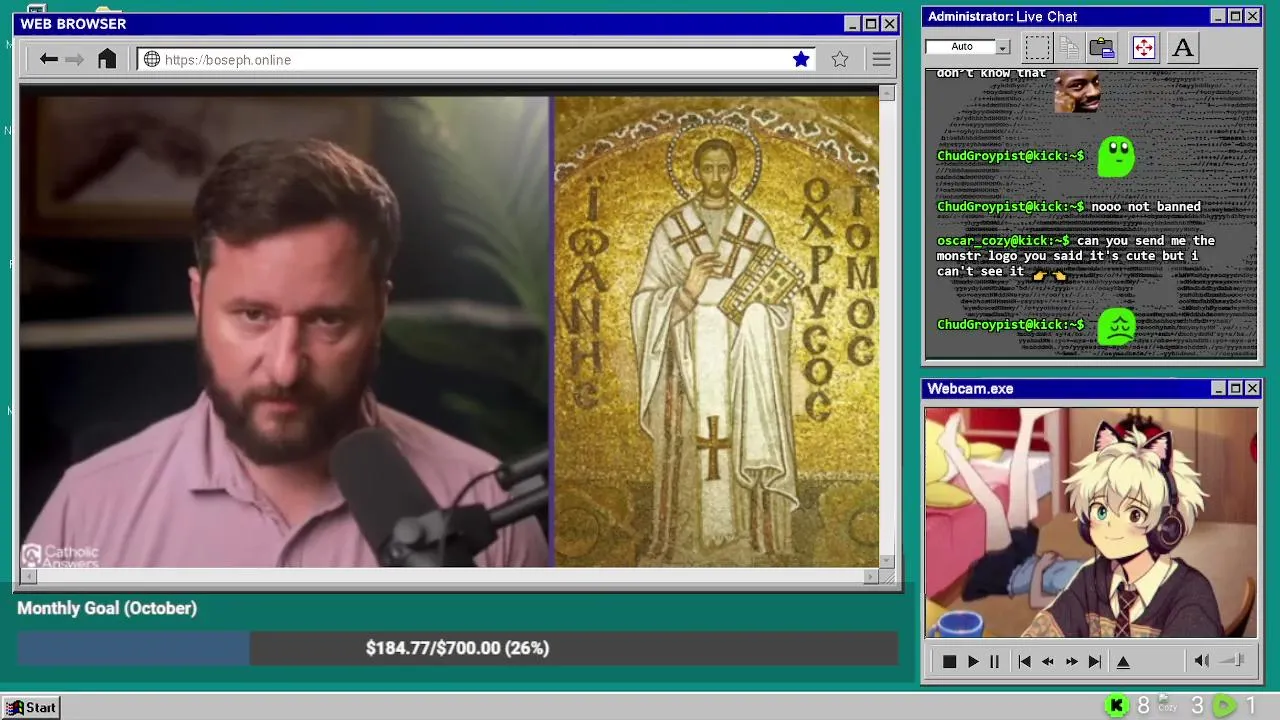Open the browser home page icon

(x=107, y=59)
